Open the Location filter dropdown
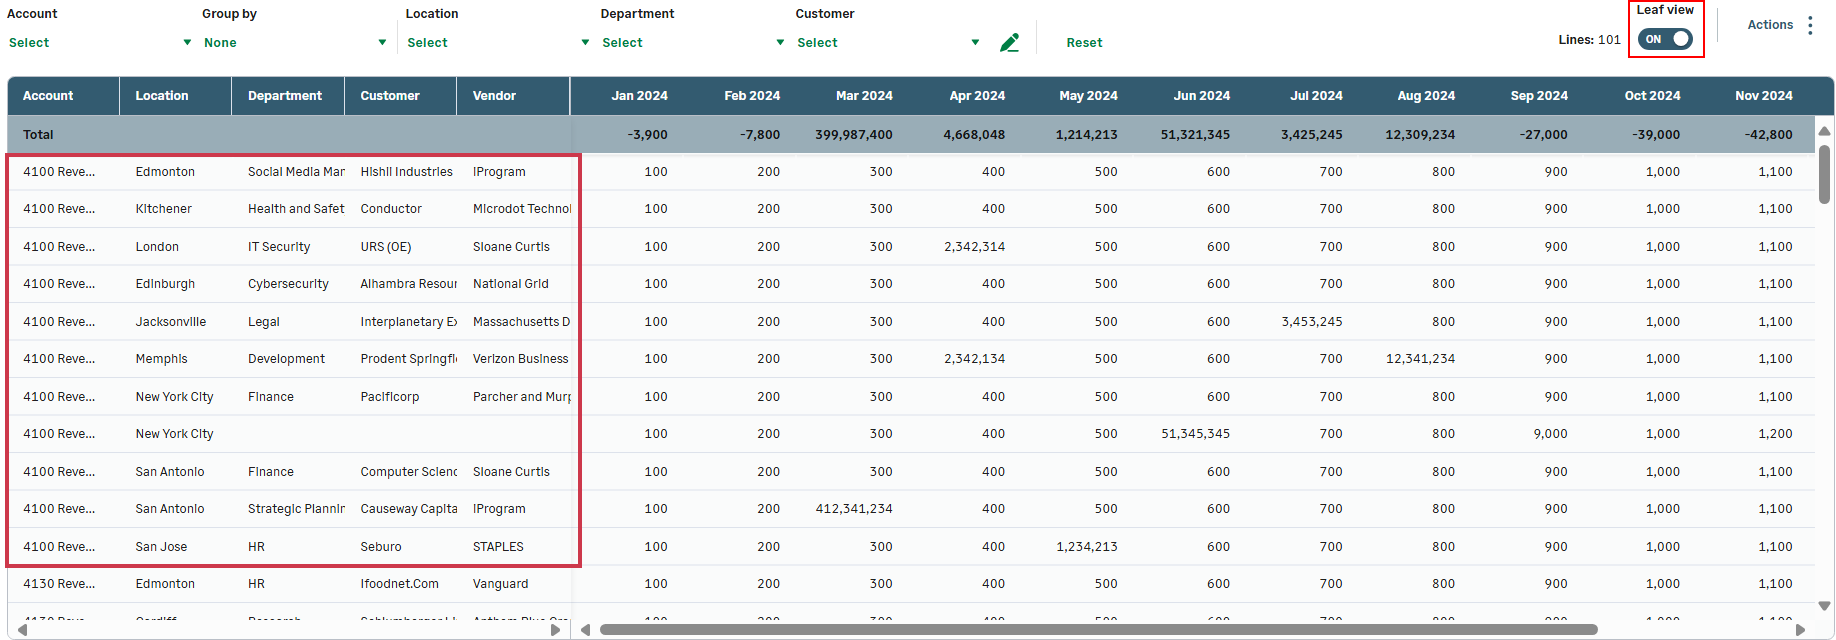 (497, 43)
